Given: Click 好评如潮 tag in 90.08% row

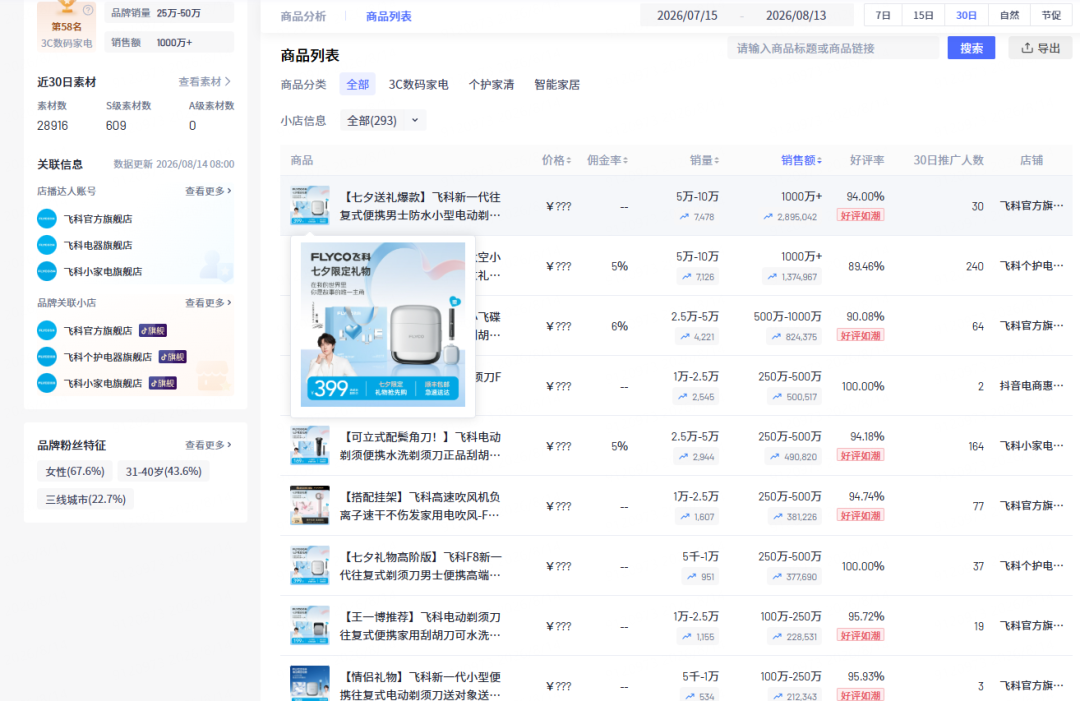Looking at the screenshot, I should click(x=861, y=335).
